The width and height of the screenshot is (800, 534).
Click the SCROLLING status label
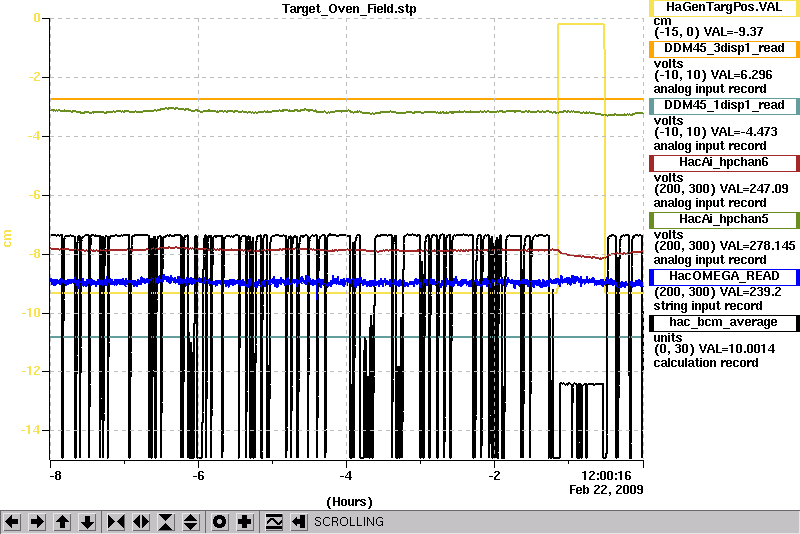click(349, 522)
